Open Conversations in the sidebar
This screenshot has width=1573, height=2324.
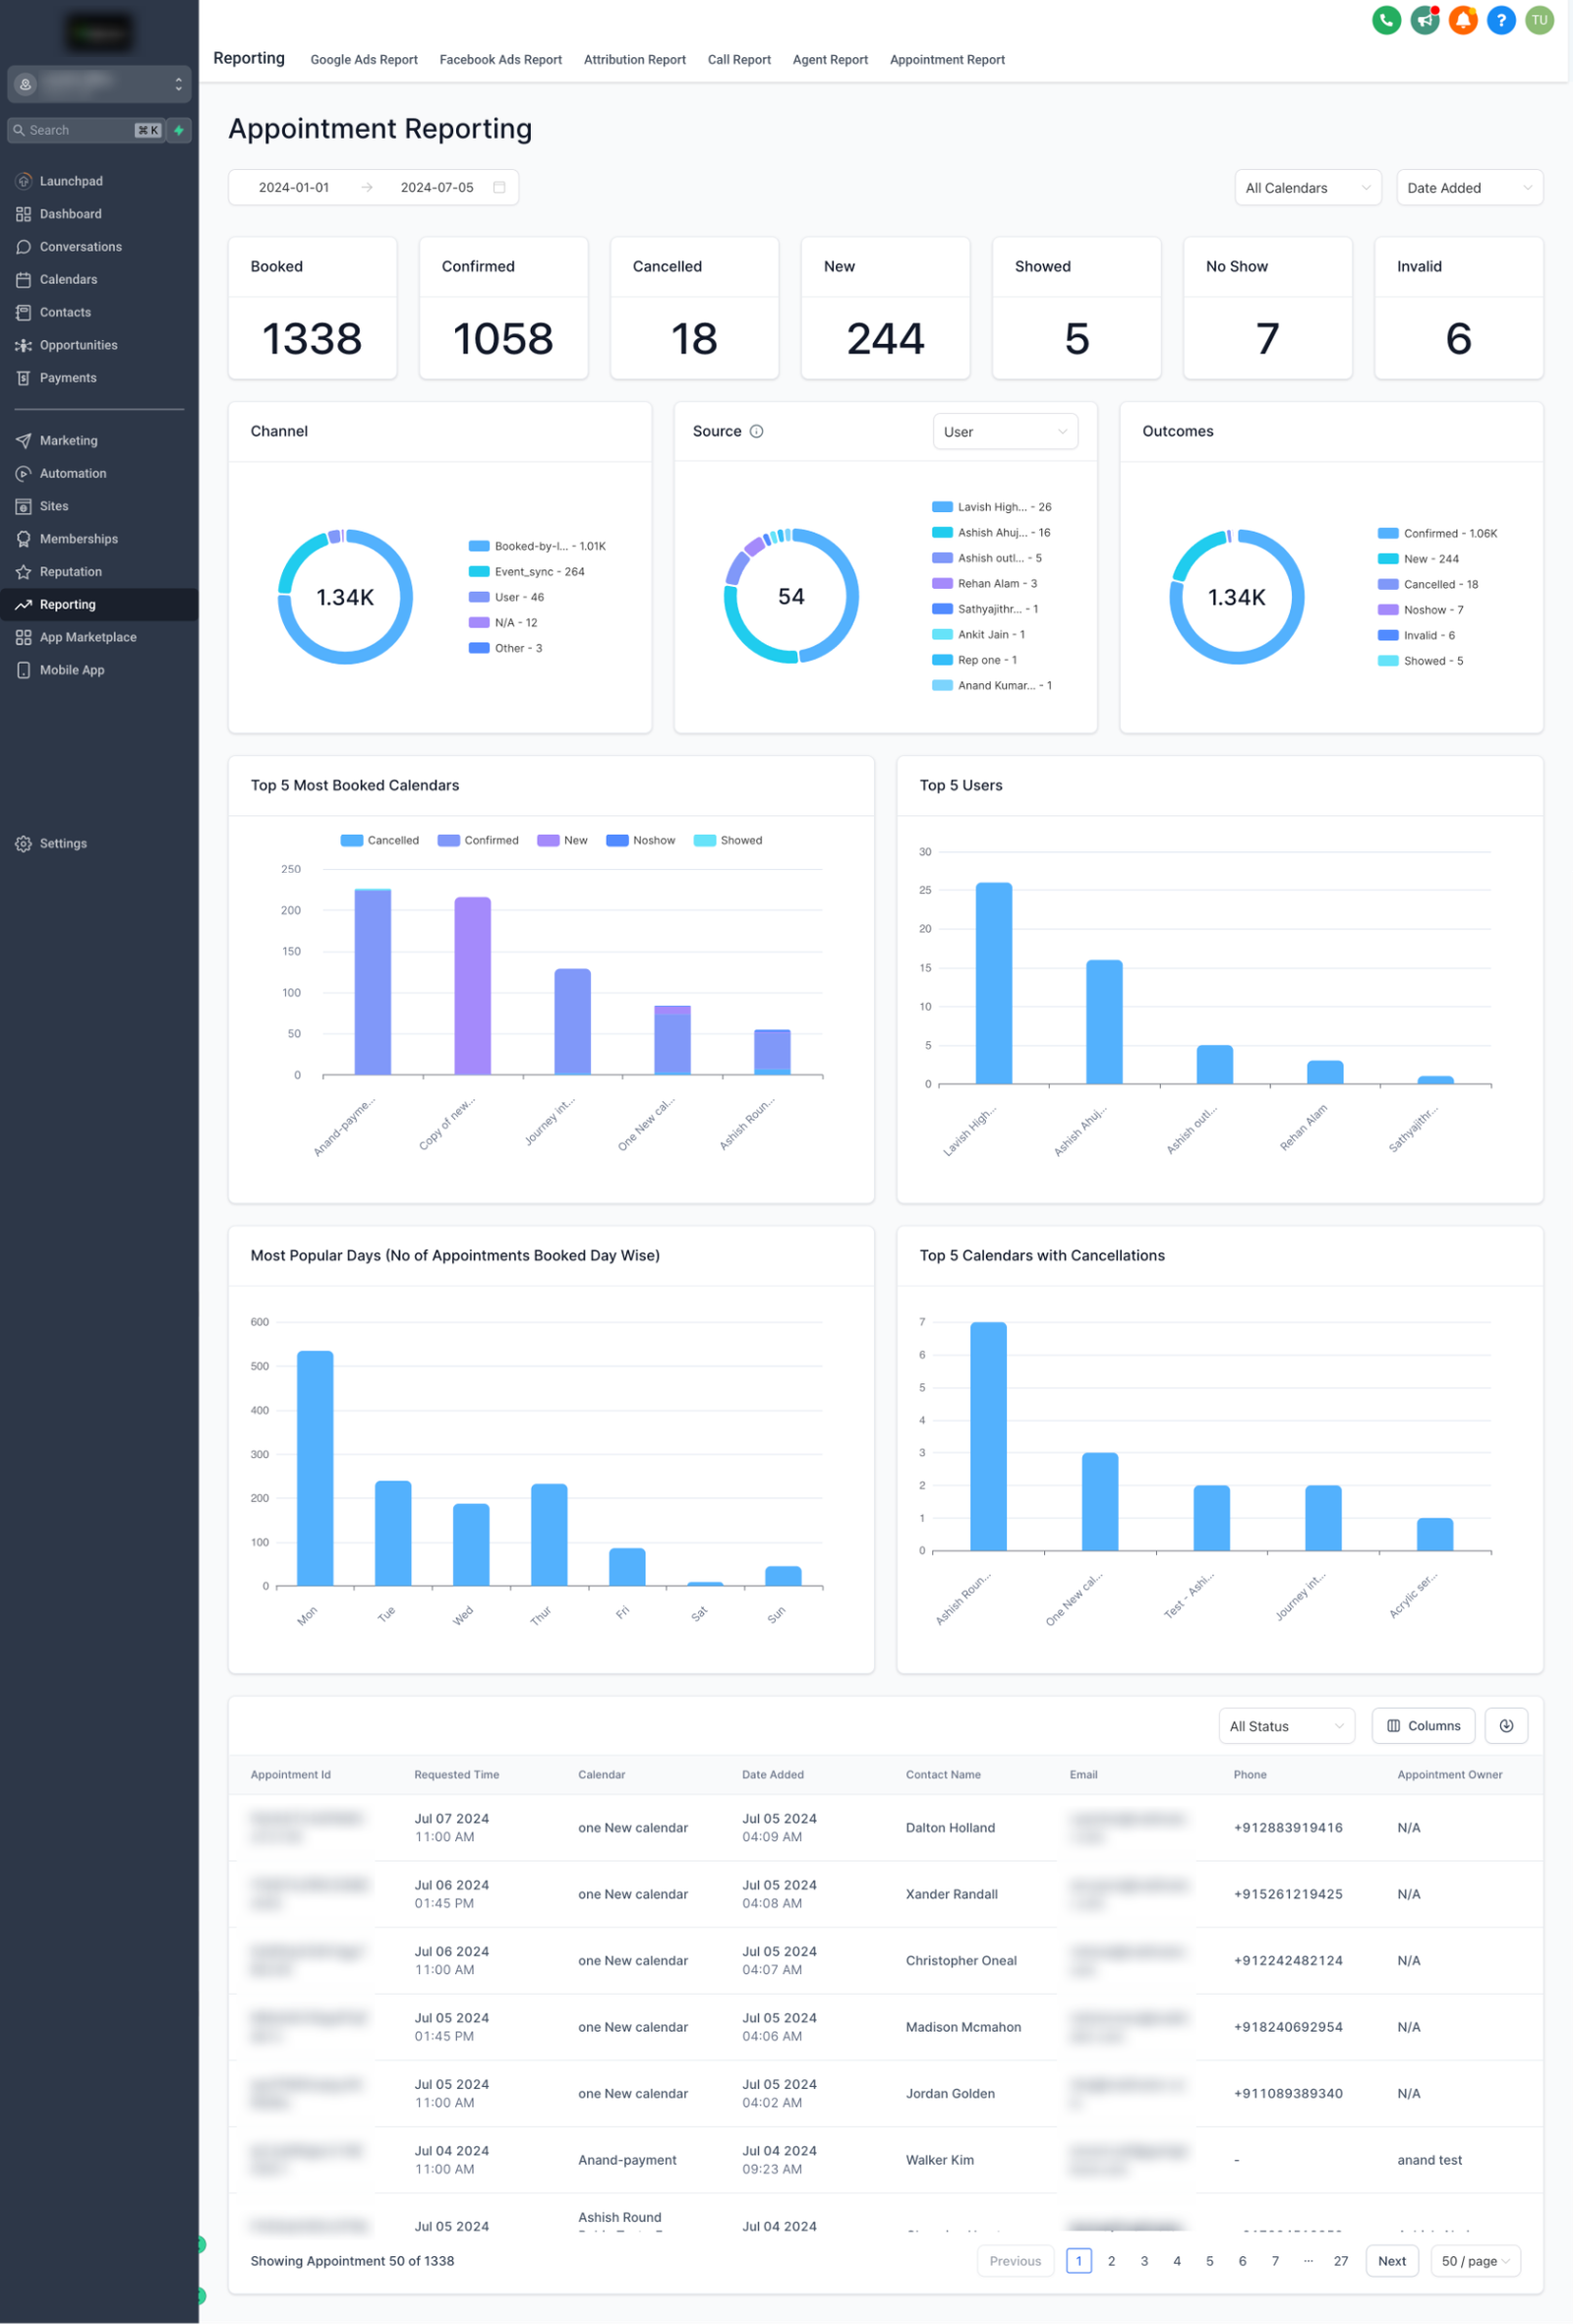point(80,247)
